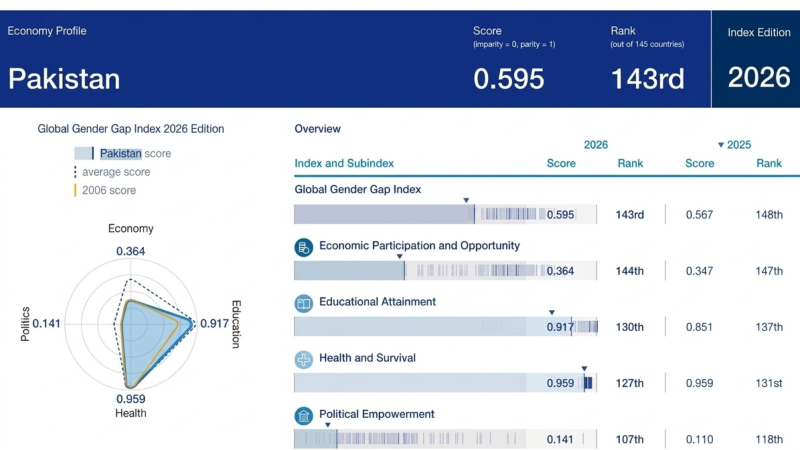Click the Health axis label on radar chart

(131, 413)
